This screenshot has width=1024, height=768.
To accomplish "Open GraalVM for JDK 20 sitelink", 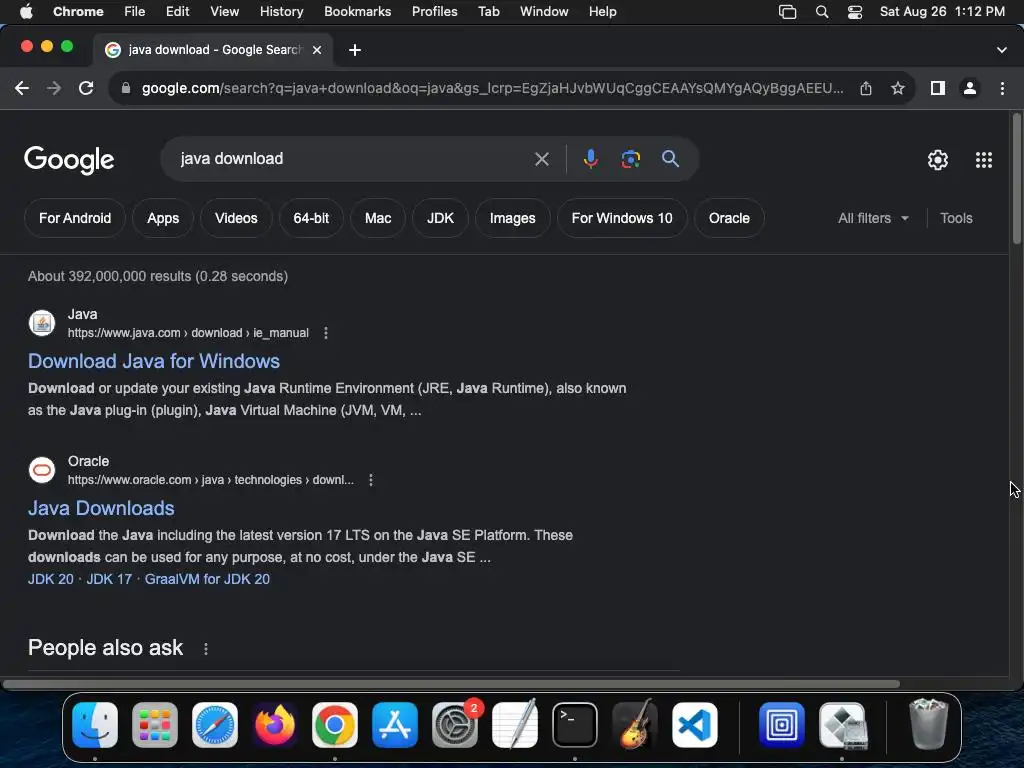I will (x=207, y=579).
